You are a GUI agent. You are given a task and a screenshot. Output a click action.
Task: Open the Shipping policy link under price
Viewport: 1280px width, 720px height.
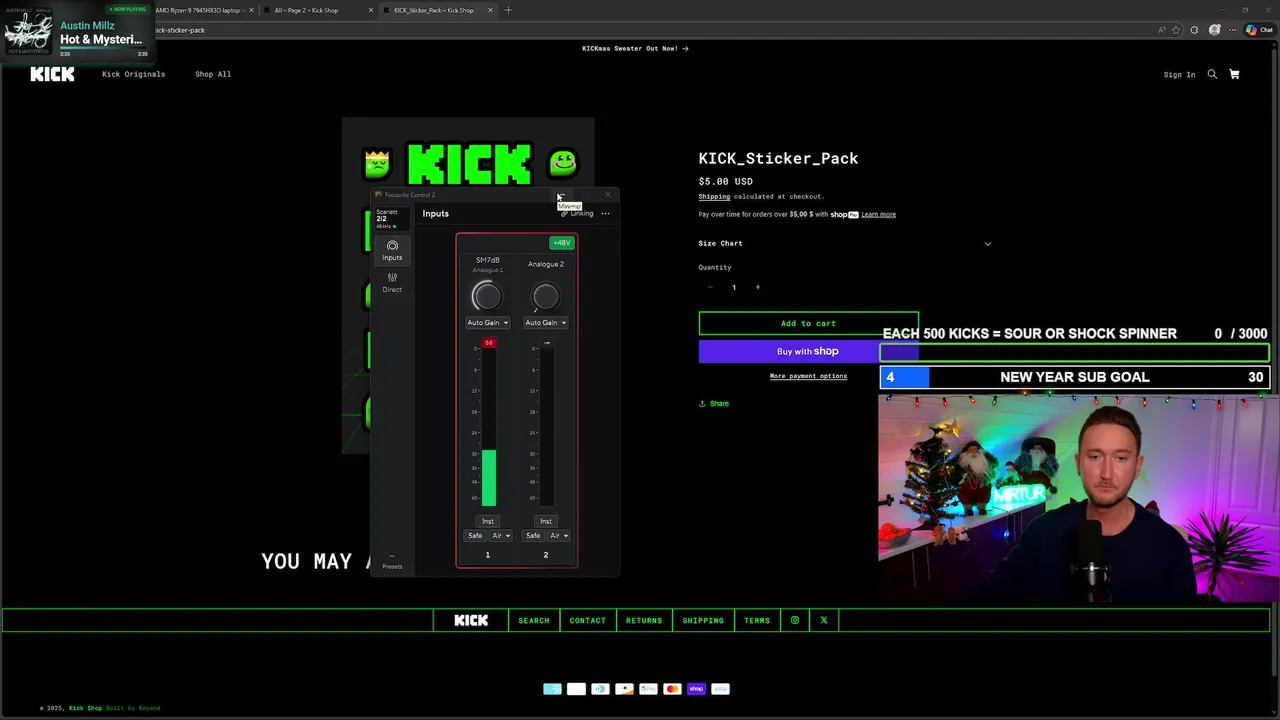(x=714, y=196)
